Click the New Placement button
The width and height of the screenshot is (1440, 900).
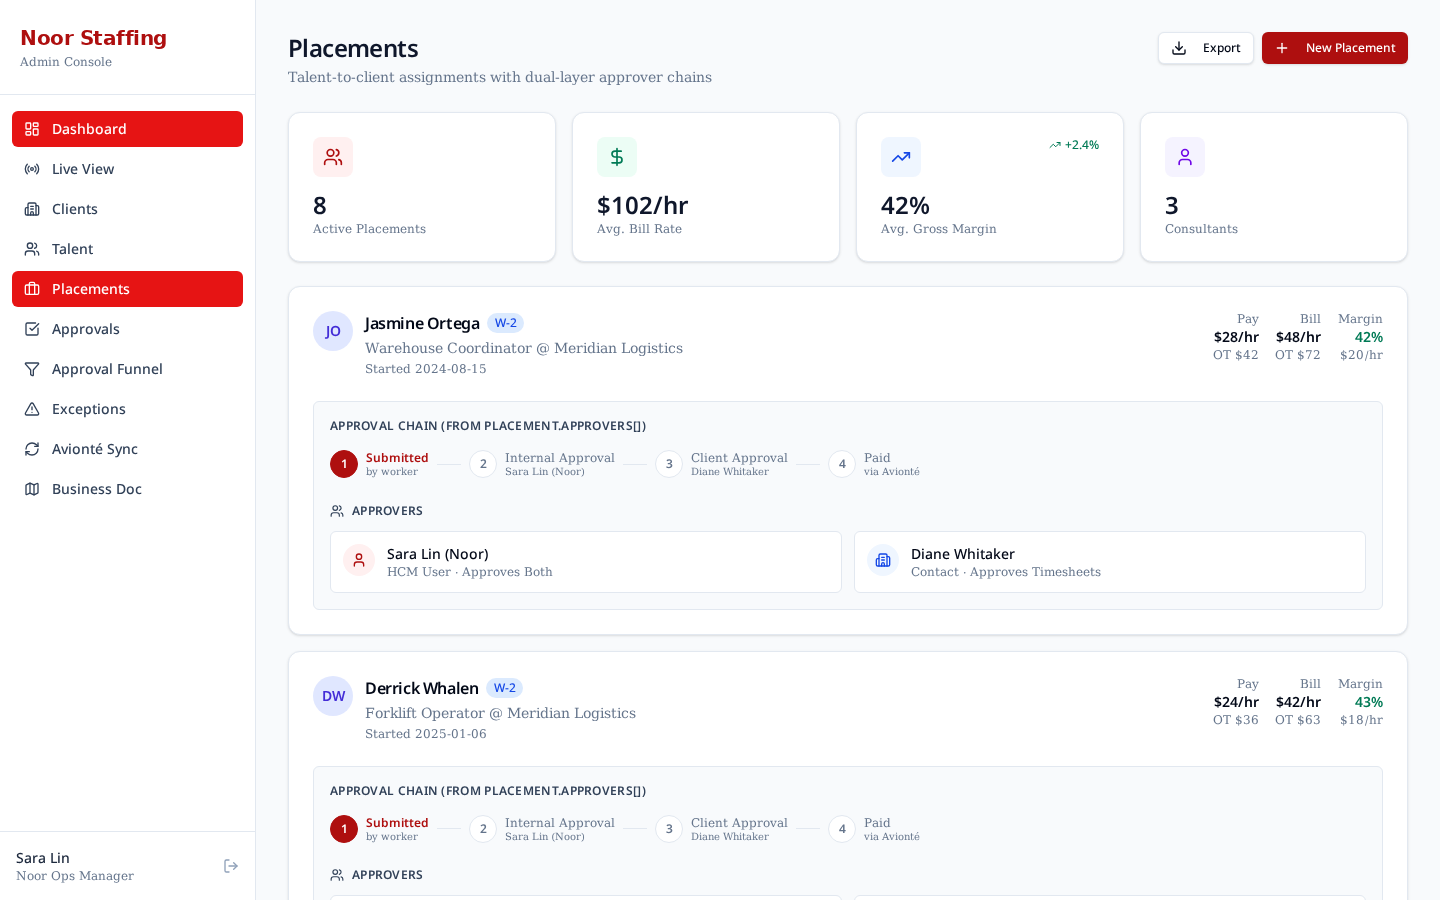click(x=1335, y=48)
